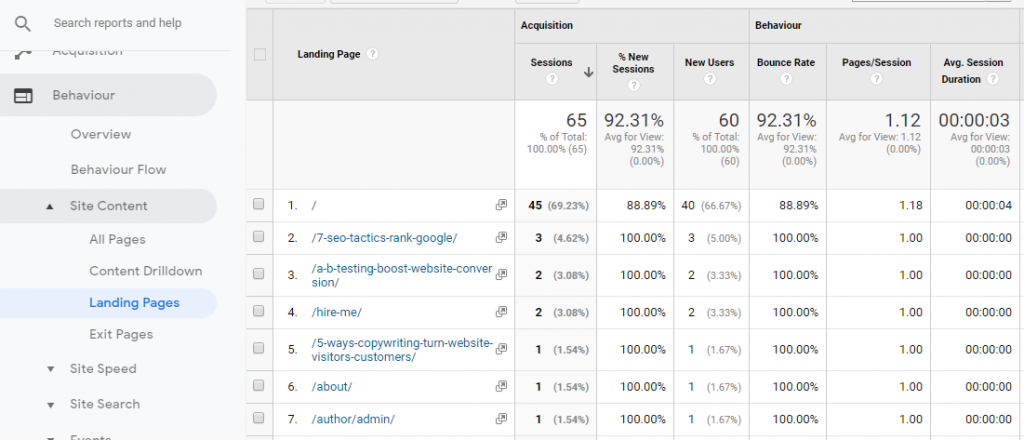The height and width of the screenshot is (440, 1024).
Task: Check the box for /7-seo-tactics-rank-google/ row
Action: pos(259,237)
